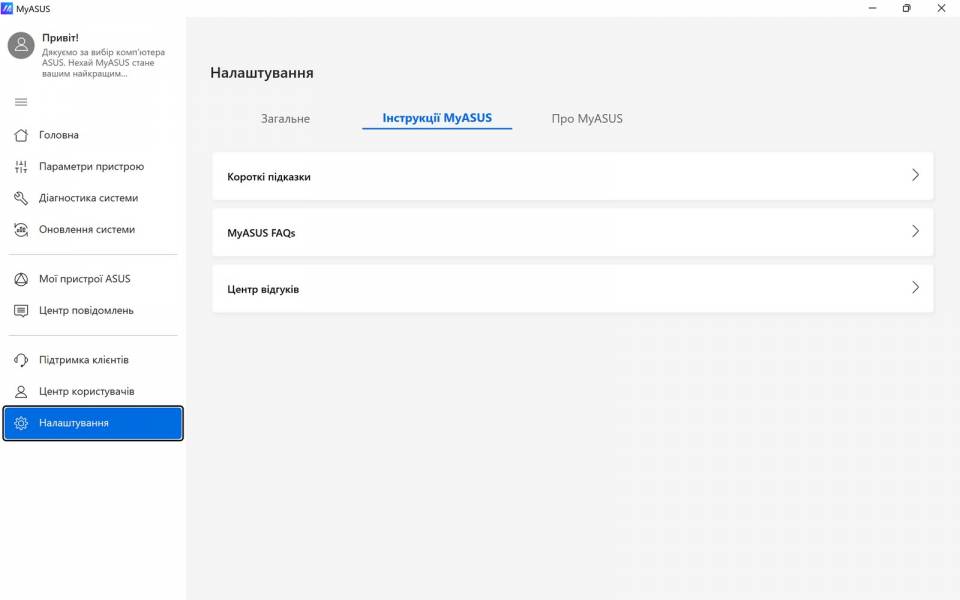Collapse the sidebar with hamburger menu
This screenshot has height=600, width=960.
coord(21,102)
